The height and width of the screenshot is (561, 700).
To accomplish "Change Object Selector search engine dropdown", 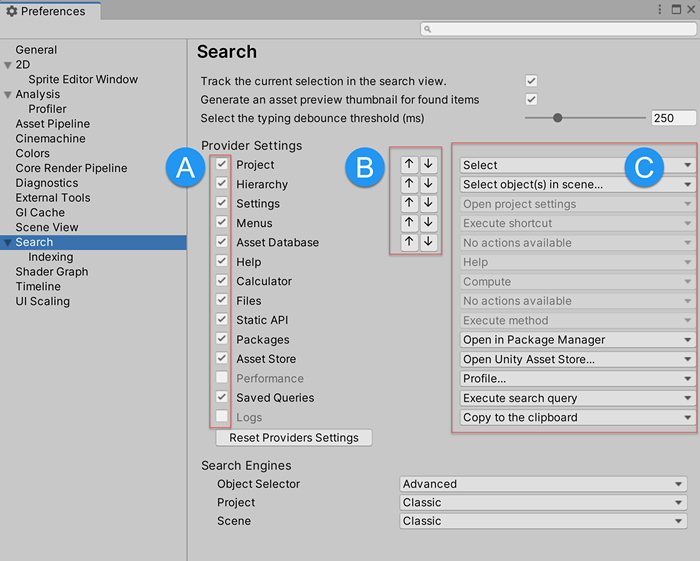I will [x=543, y=484].
